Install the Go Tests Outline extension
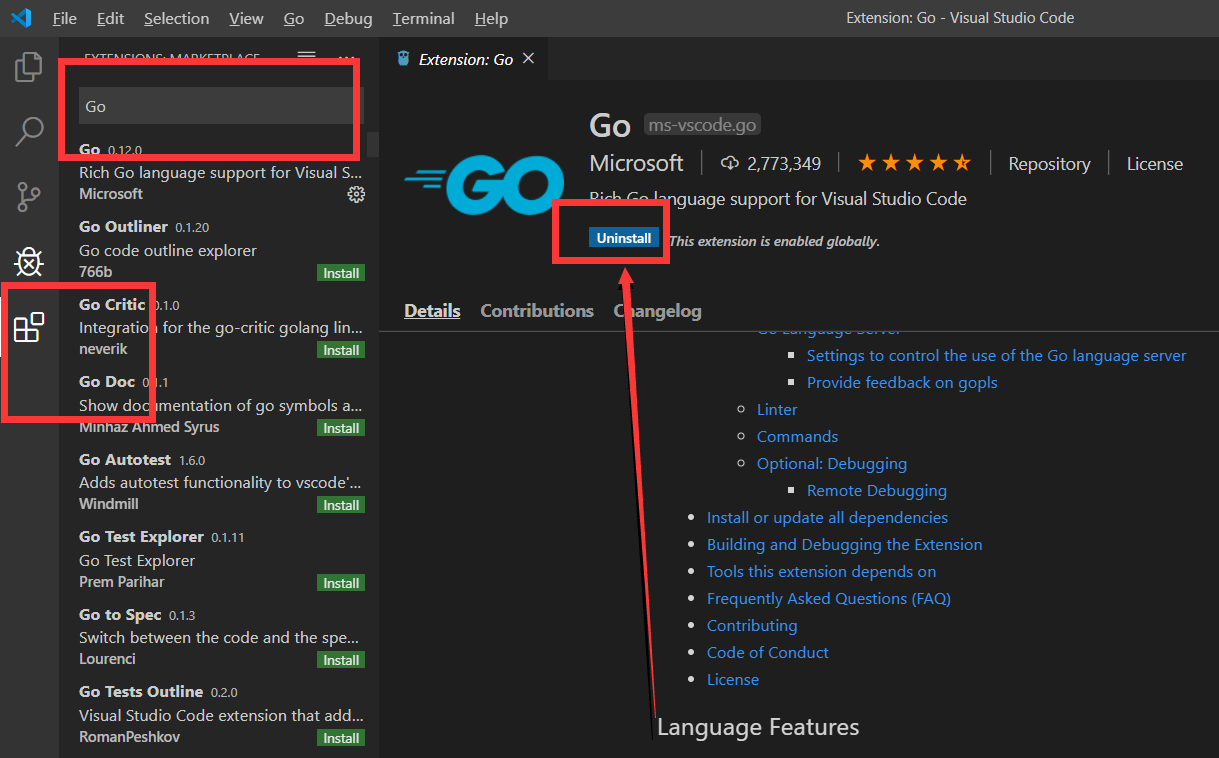Screen dimensions: 1219x758 click(341, 738)
